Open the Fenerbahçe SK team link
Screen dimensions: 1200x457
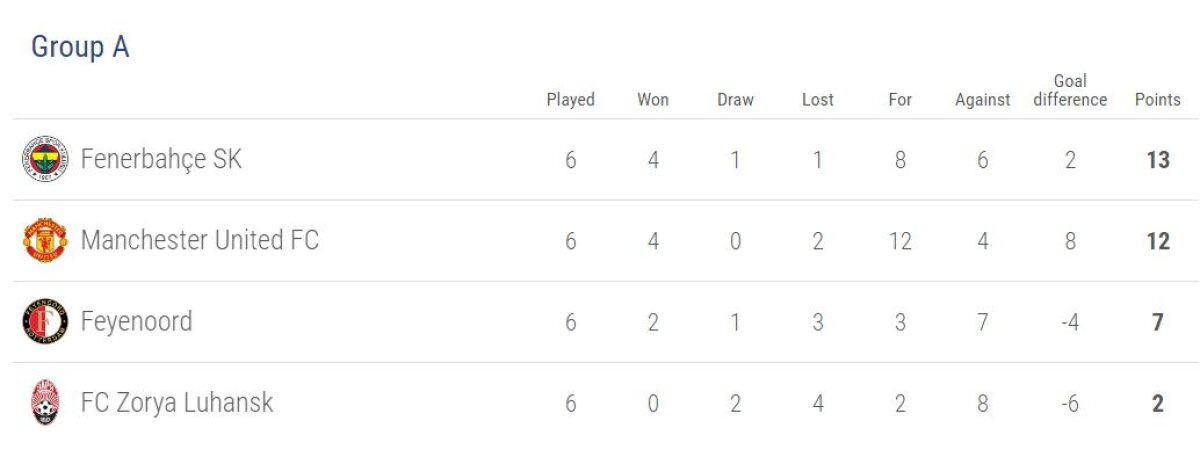pos(161,159)
